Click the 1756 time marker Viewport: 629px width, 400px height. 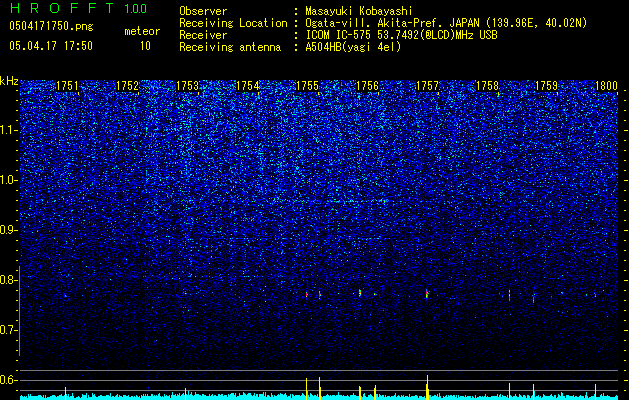pyautogui.click(x=367, y=86)
